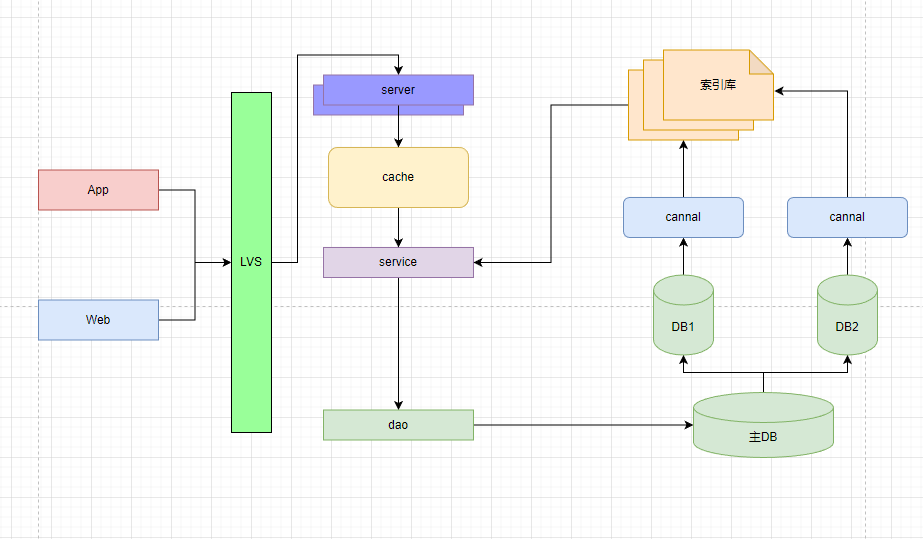Click the service rectangle
Viewport: 923px width, 539px height.
click(x=398, y=262)
